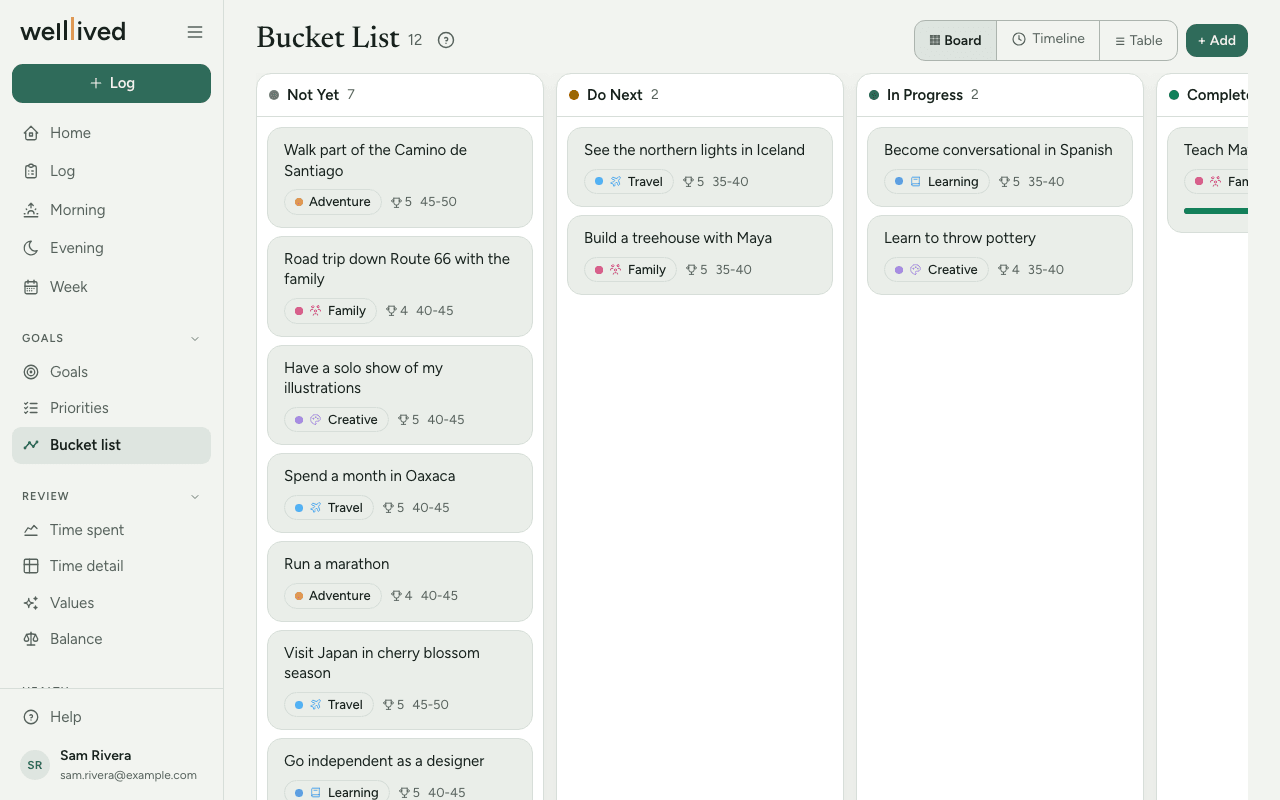Open the wellived logo link
Image resolution: width=1280 pixels, height=800 pixels.
click(x=73, y=31)
